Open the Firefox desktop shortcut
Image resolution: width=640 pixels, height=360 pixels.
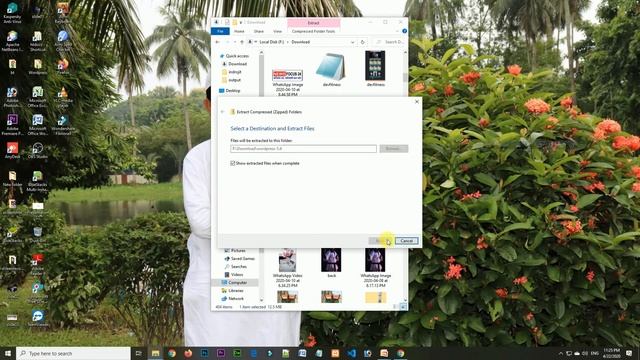(62, 66)
